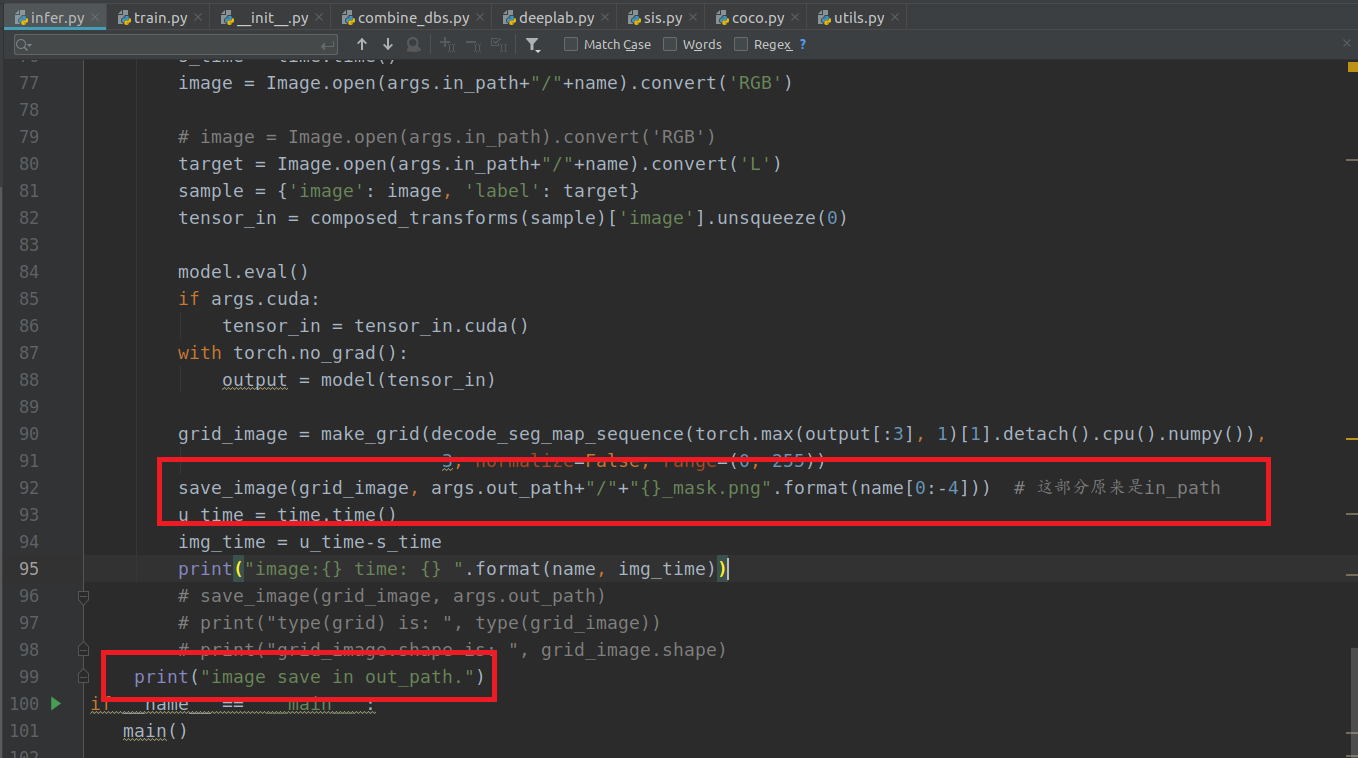This screenshot has width=1358, height=758.
Task: Close the utils.py tab
Action: (896, 18)
